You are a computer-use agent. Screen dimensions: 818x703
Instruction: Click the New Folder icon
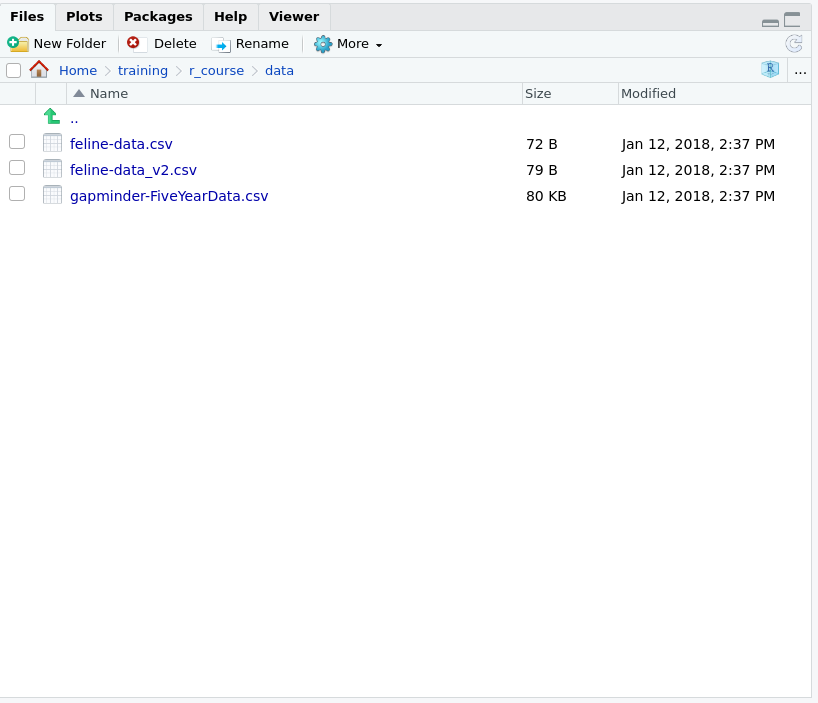tap(18, 44)
